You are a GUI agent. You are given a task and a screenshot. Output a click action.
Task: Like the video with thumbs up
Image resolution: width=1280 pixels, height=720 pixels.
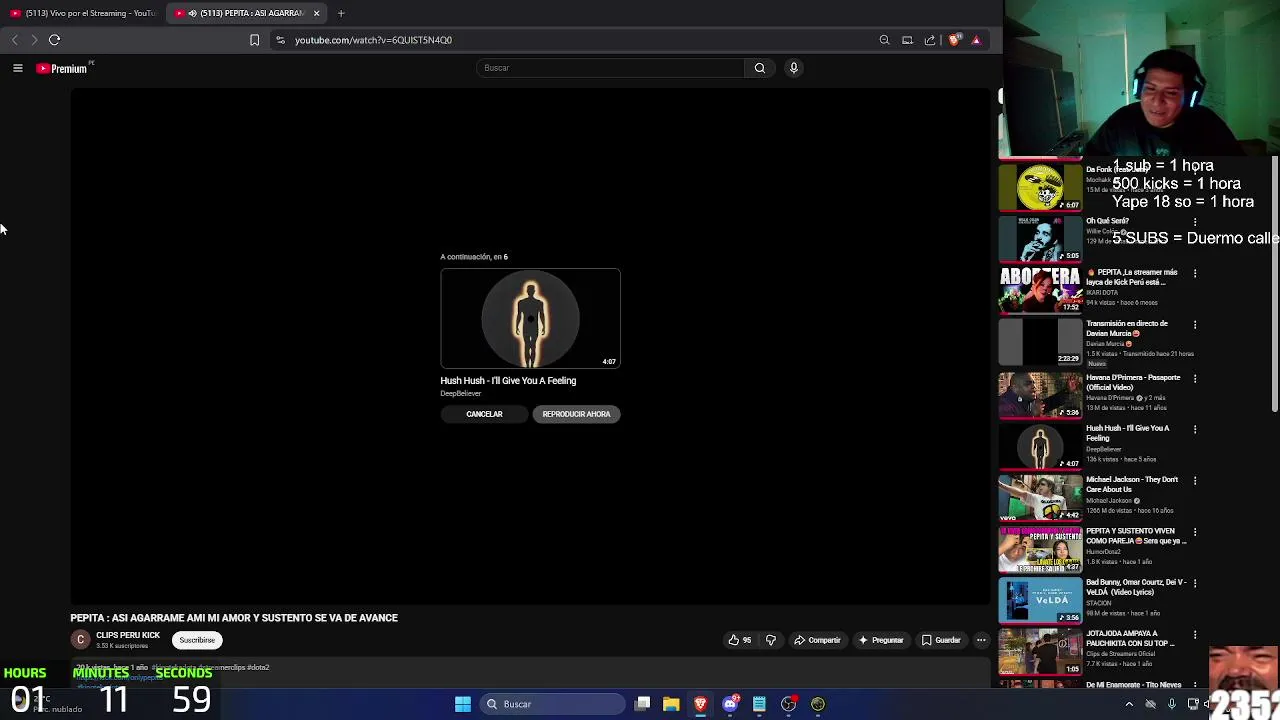(x=740, y=640)
